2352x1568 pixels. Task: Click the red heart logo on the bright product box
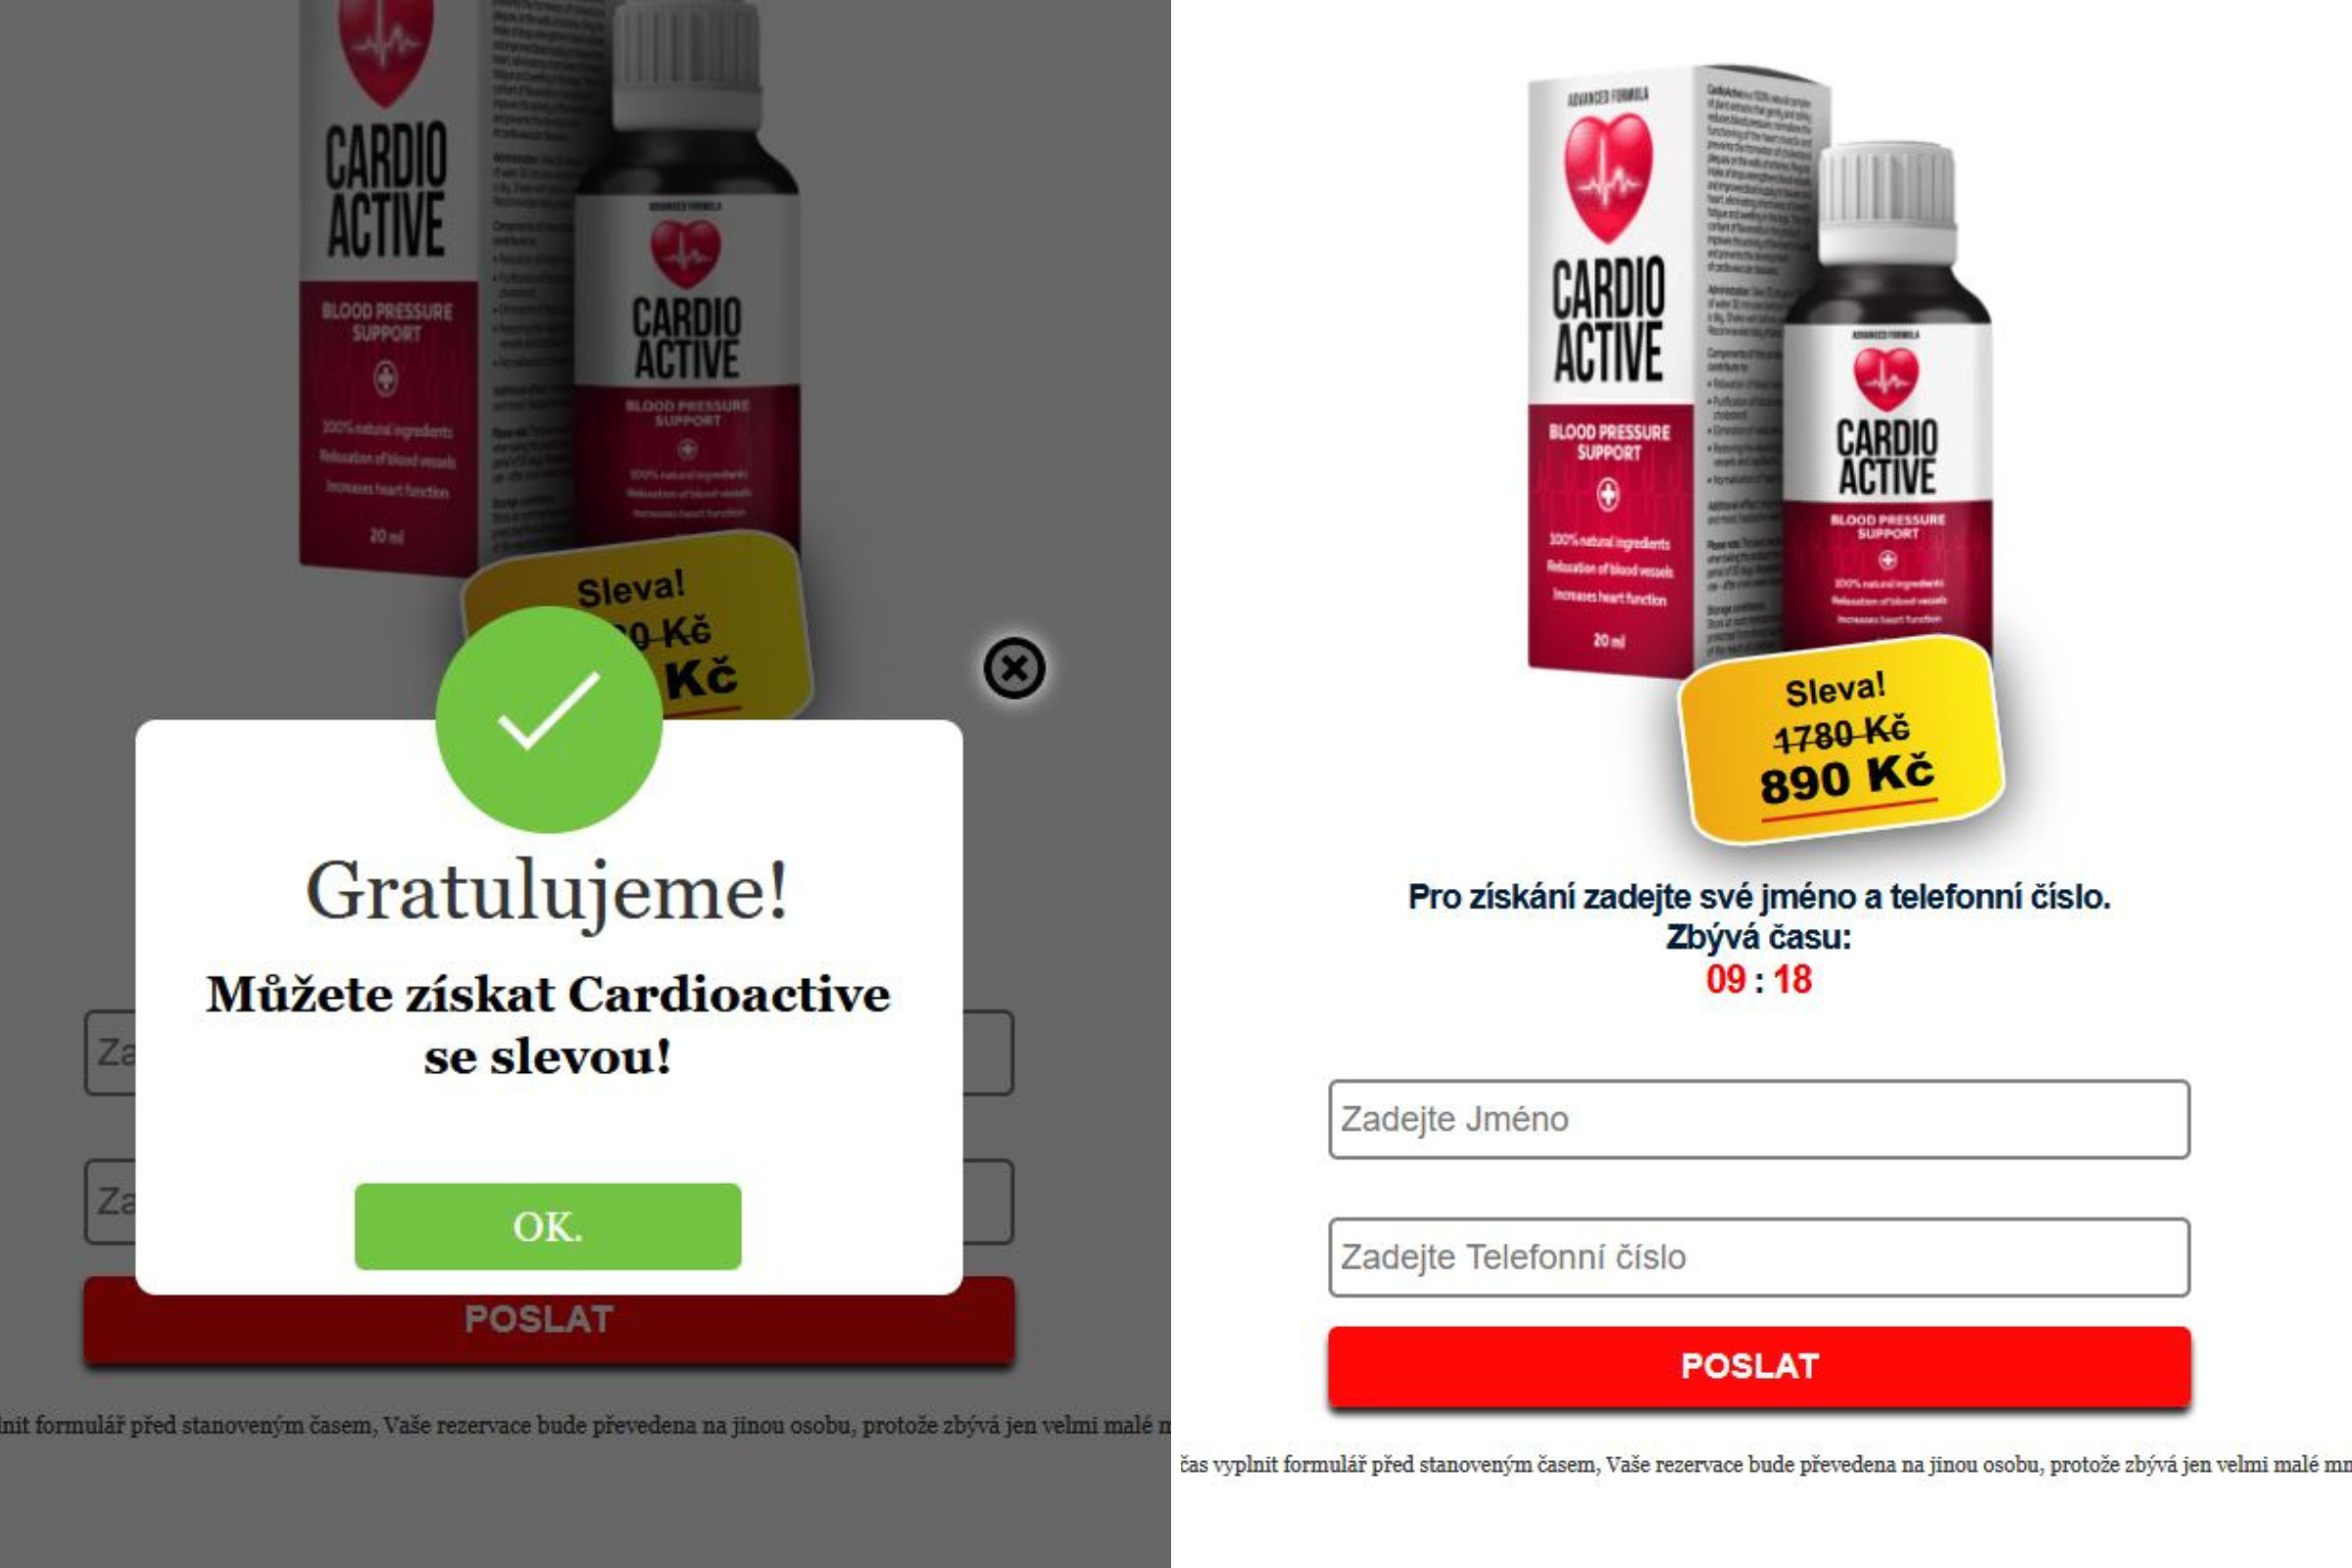coord(1608,177)
